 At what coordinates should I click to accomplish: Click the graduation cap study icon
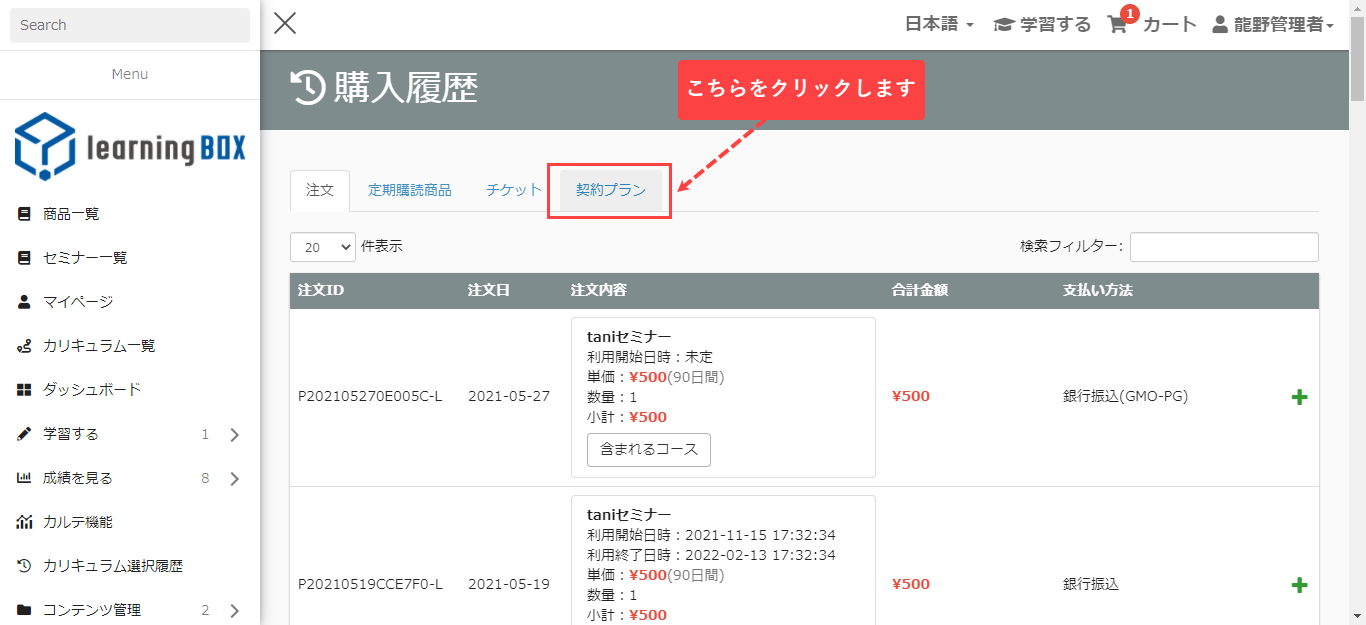point(1003,25)
